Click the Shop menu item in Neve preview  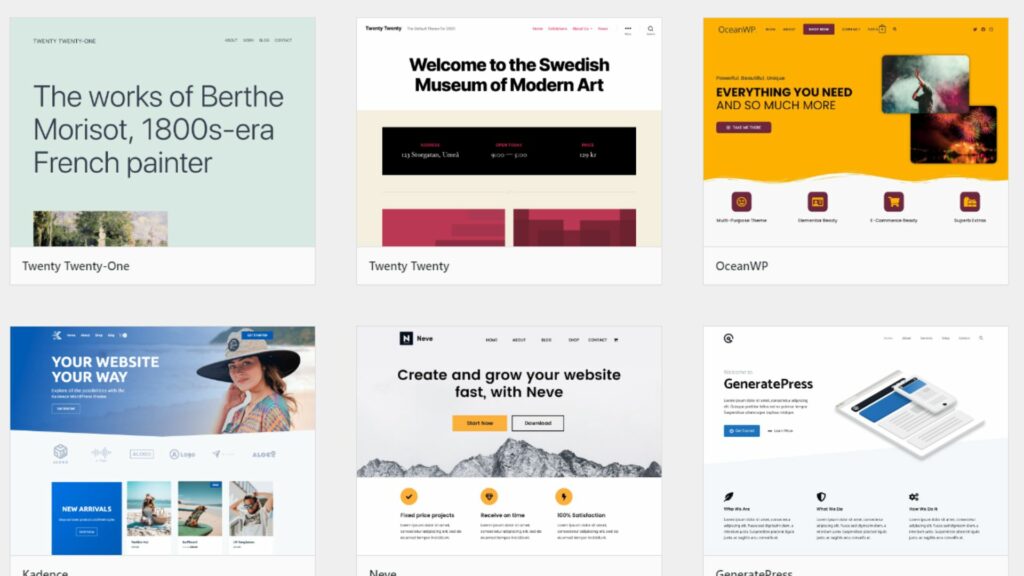click(573, 340)
